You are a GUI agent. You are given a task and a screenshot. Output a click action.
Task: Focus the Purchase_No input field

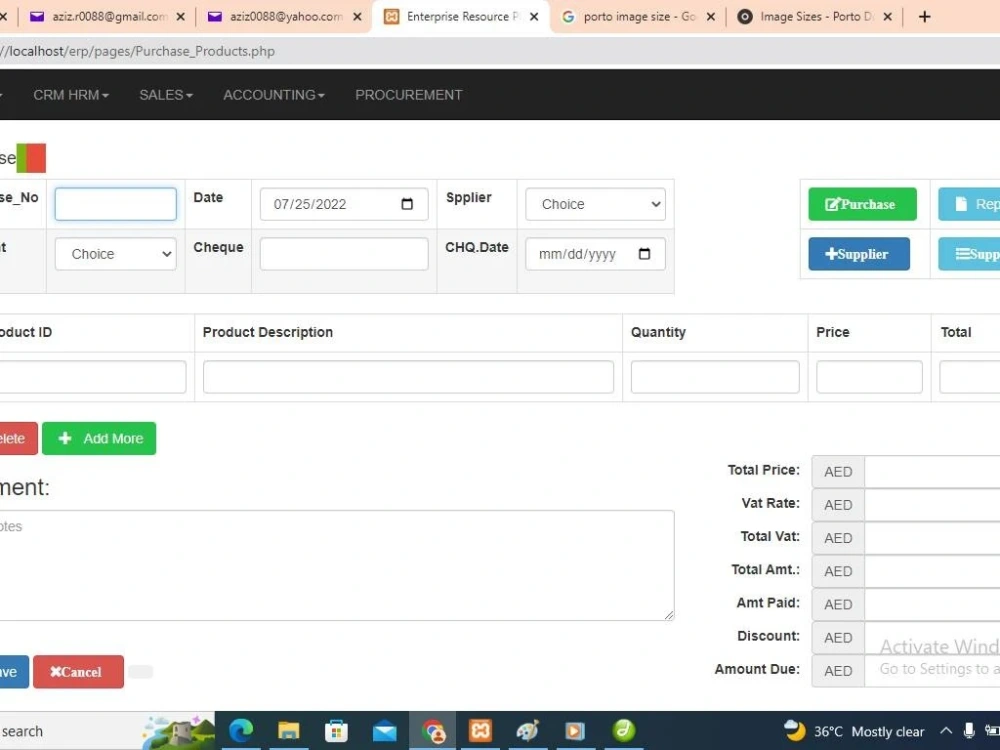click(x=115, y=204)
